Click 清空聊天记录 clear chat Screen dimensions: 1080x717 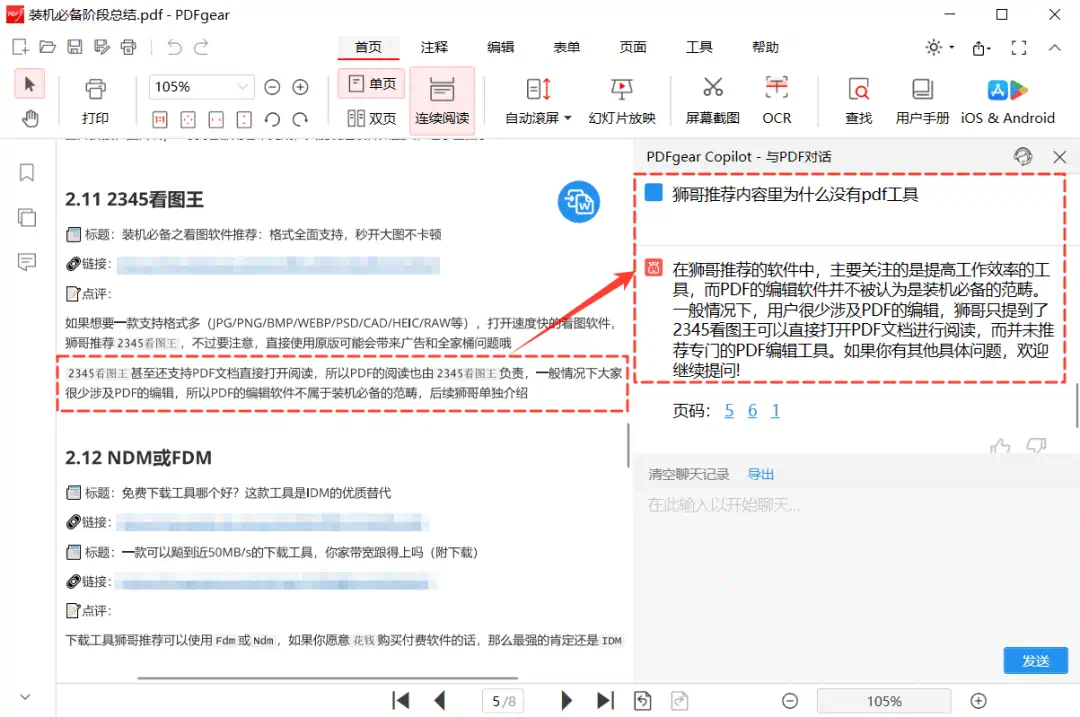(688, 474)
